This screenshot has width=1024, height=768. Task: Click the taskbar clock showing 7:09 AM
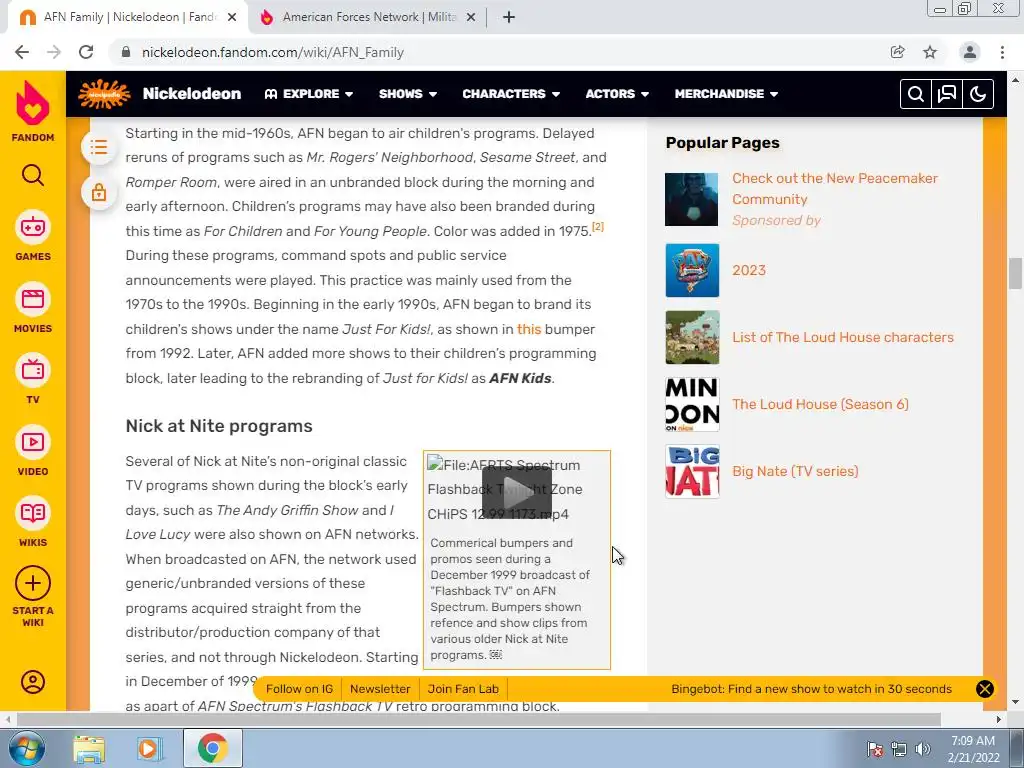pos(972,749)
